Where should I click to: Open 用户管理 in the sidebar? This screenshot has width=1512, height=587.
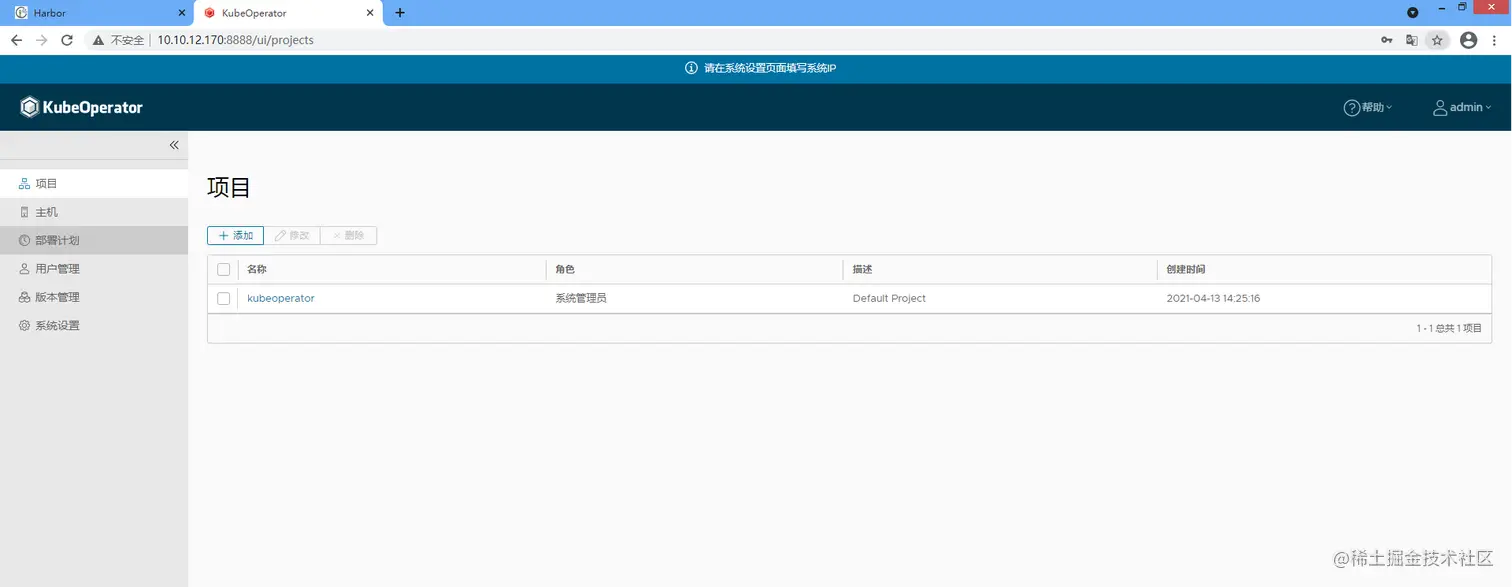[94, 268]
